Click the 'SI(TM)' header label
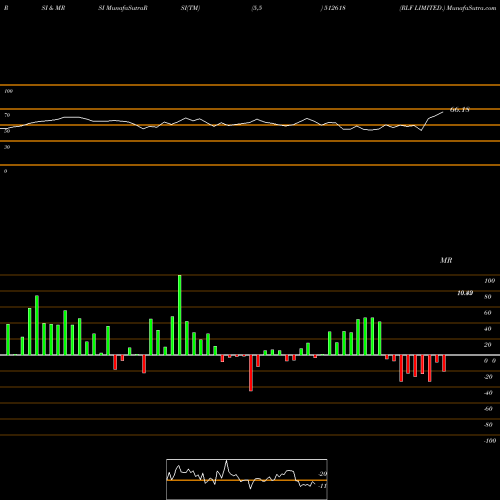 (x=190, y=8)
